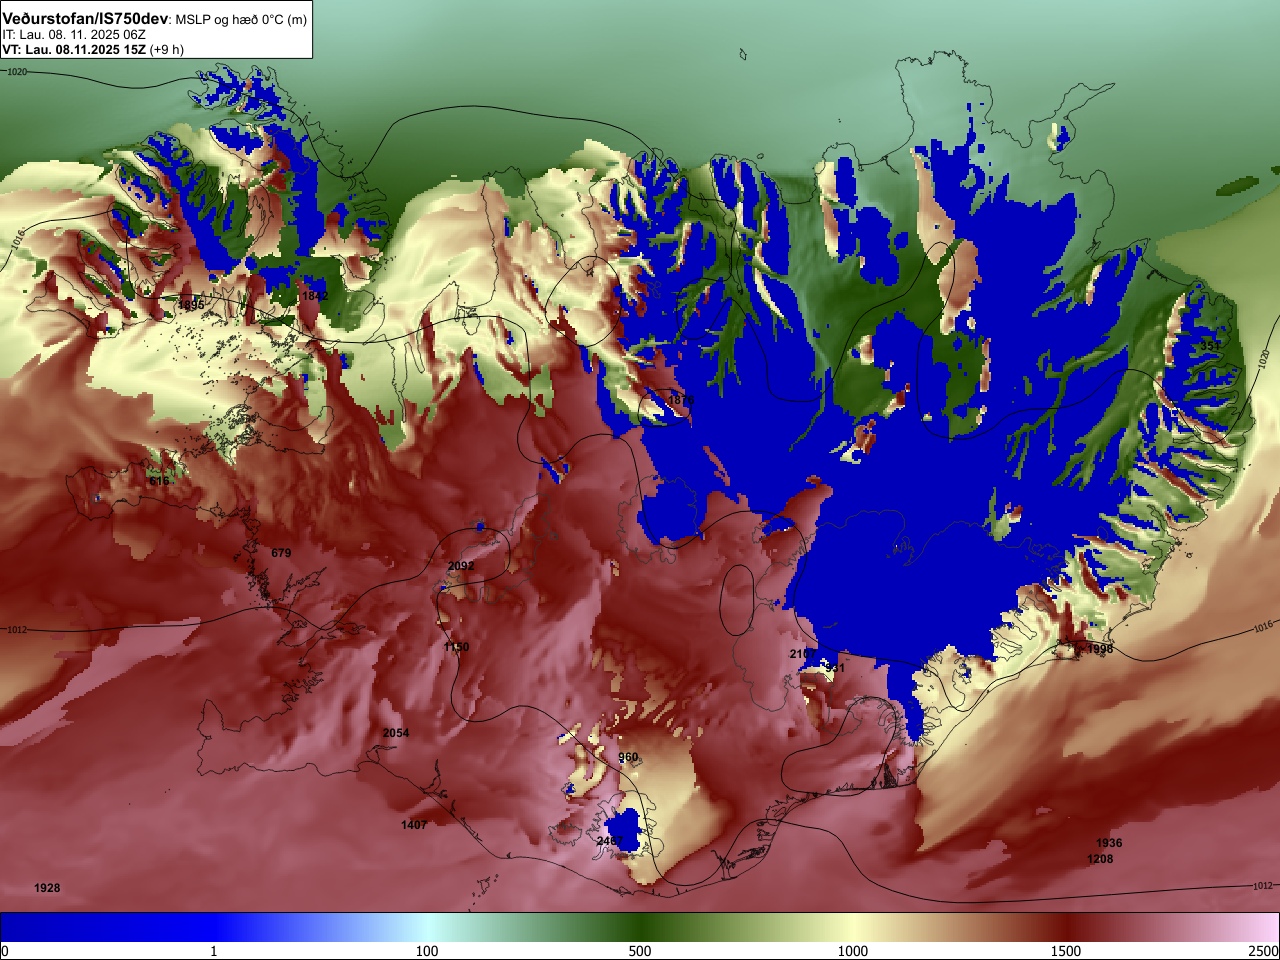Screen dimensions: 1280x960
Task: Click the 2500 tick on the color scale
Action: click(x=1264, y=951)
